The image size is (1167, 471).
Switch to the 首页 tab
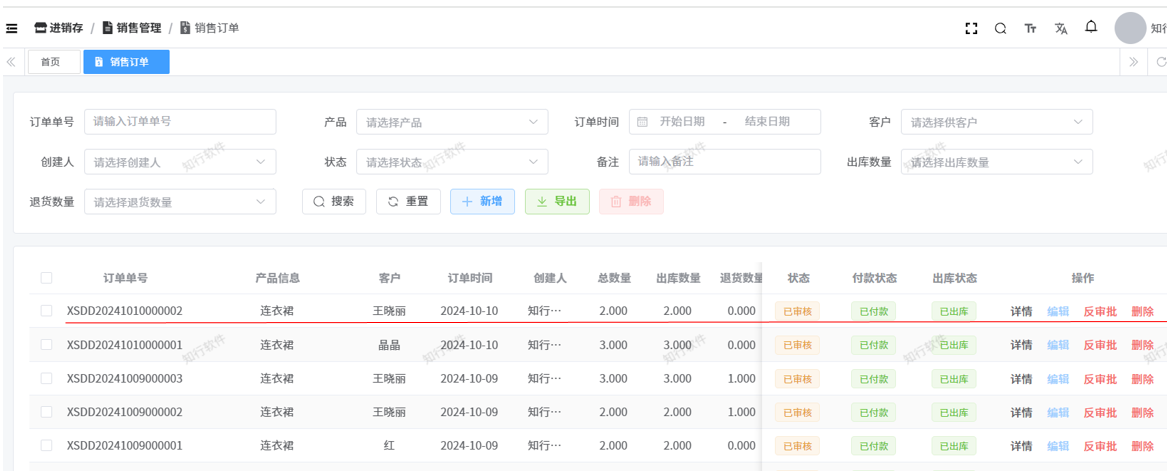click(51, 62)
